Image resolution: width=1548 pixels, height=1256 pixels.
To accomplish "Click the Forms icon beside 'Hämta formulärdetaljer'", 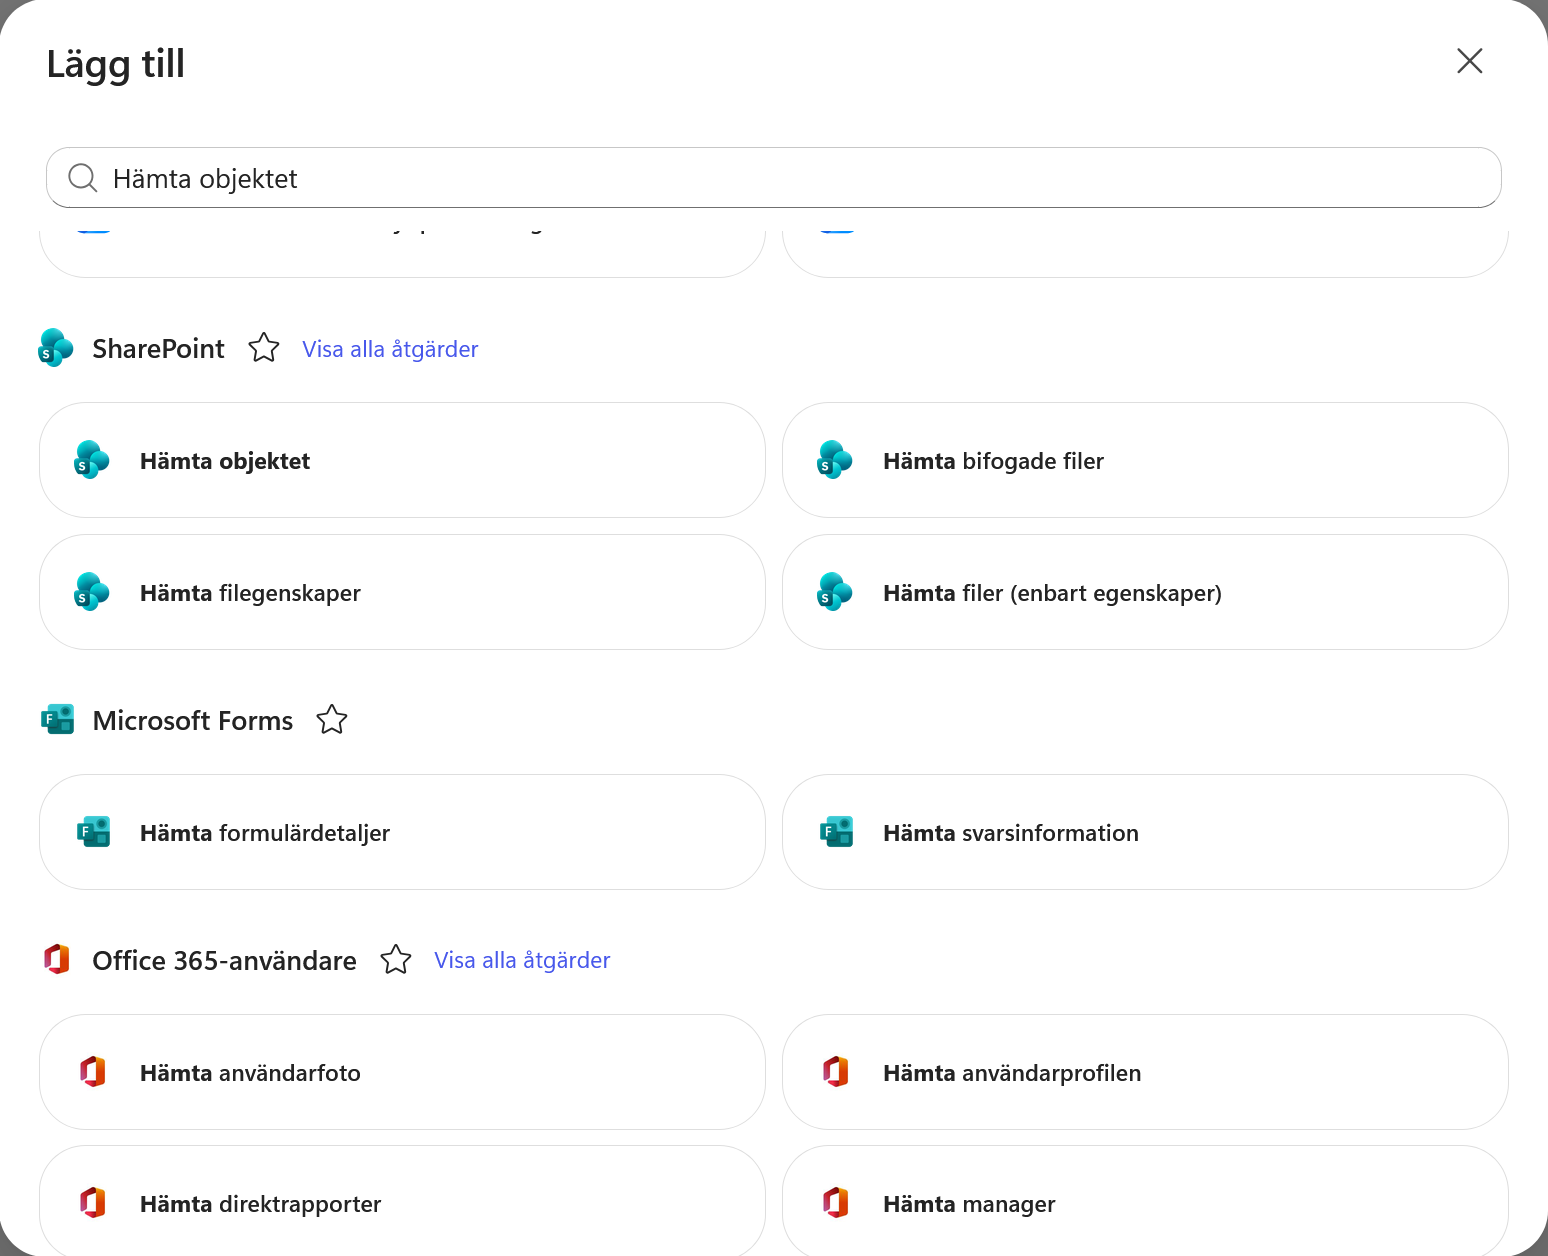I will pos(93,832).
